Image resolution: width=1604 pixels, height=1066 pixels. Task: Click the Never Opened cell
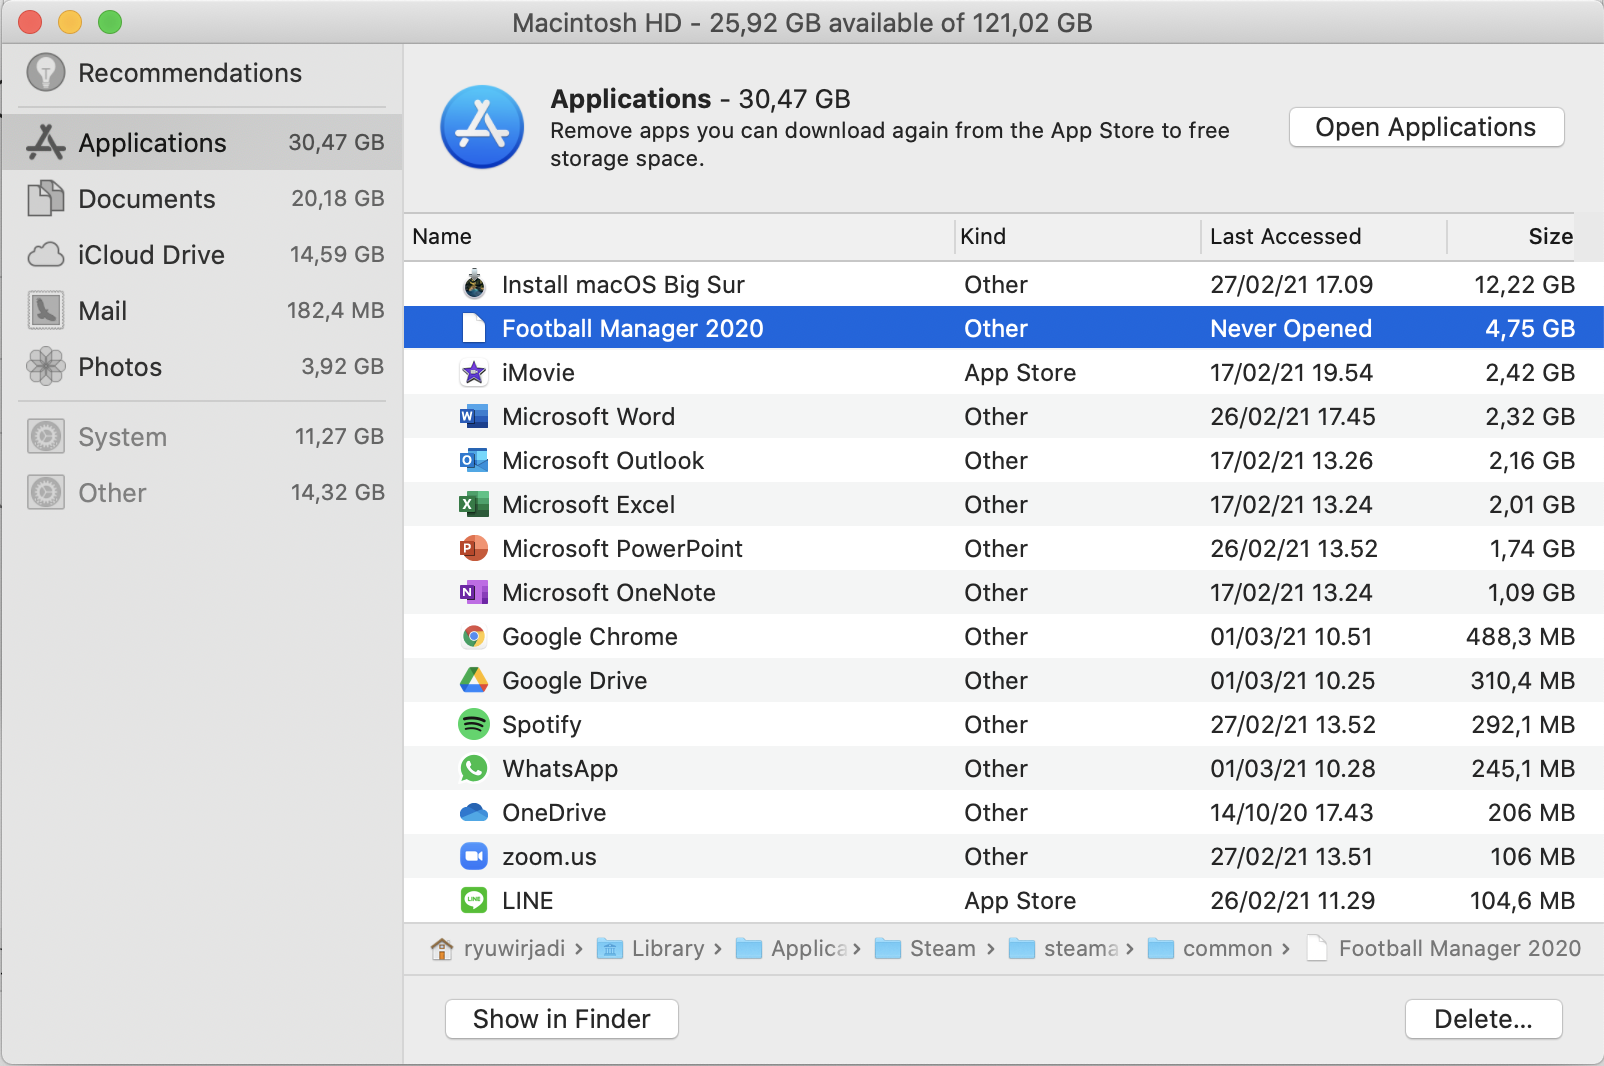click(x=1291, y=329)
